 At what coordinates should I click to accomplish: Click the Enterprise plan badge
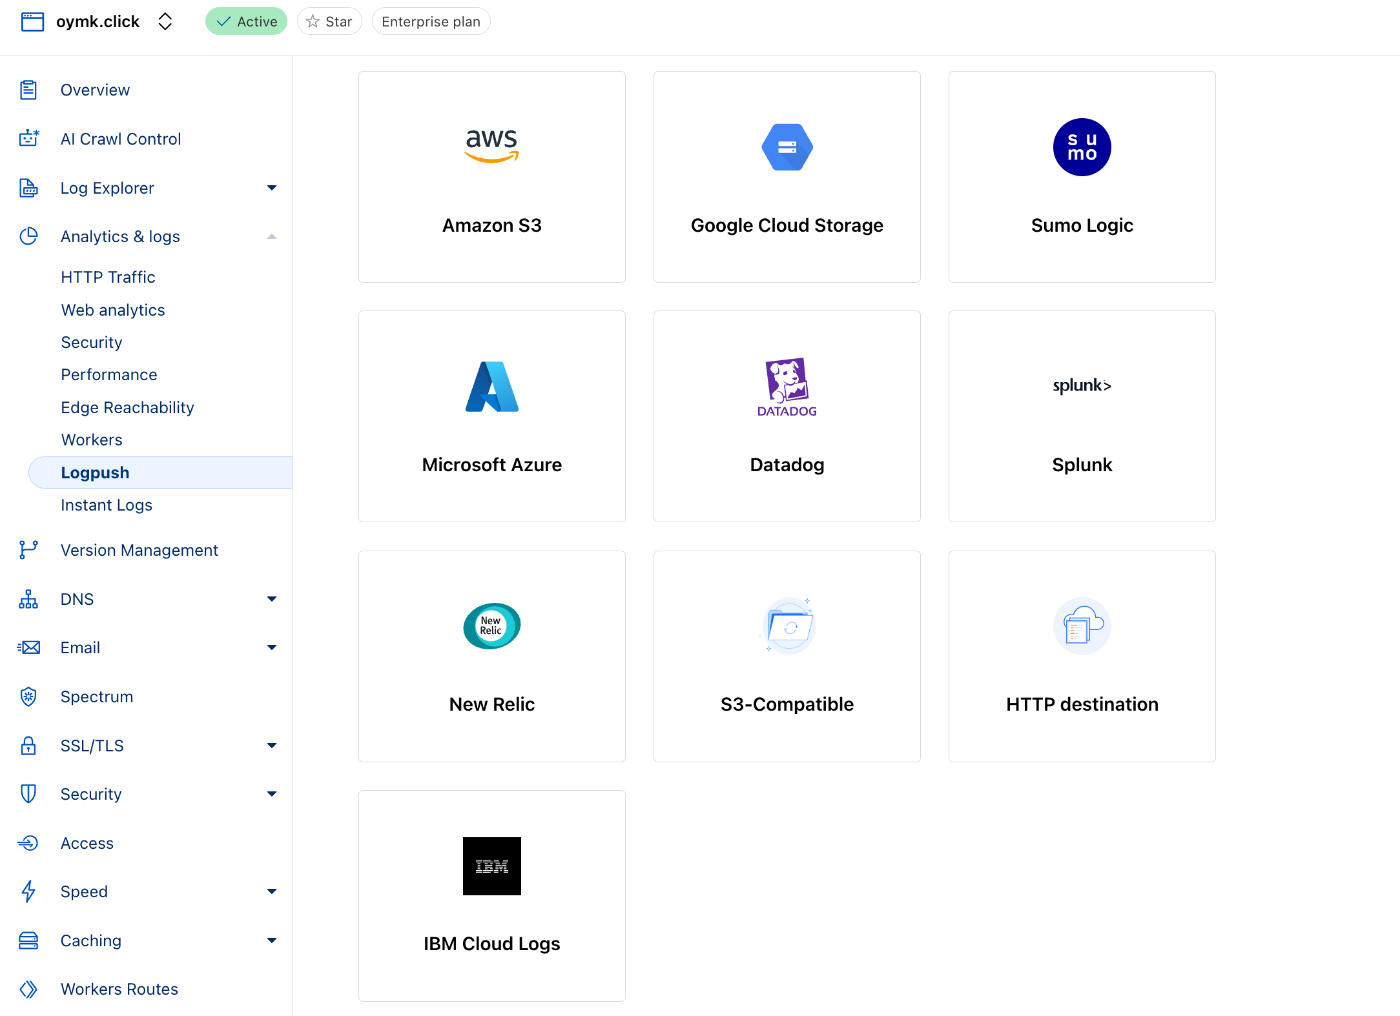pyautogui.click(x=431, y=22)
